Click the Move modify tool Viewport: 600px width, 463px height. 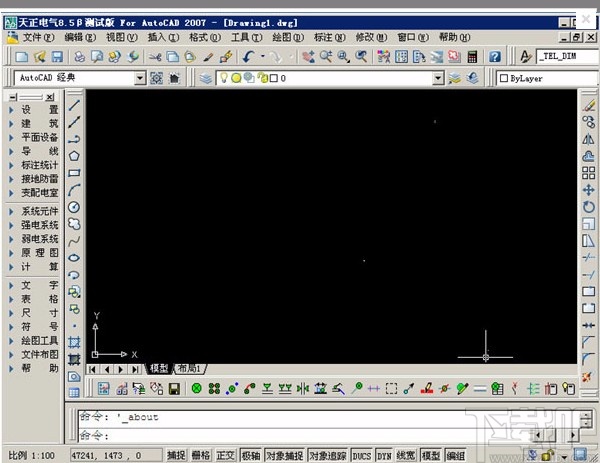click(589, 190)
